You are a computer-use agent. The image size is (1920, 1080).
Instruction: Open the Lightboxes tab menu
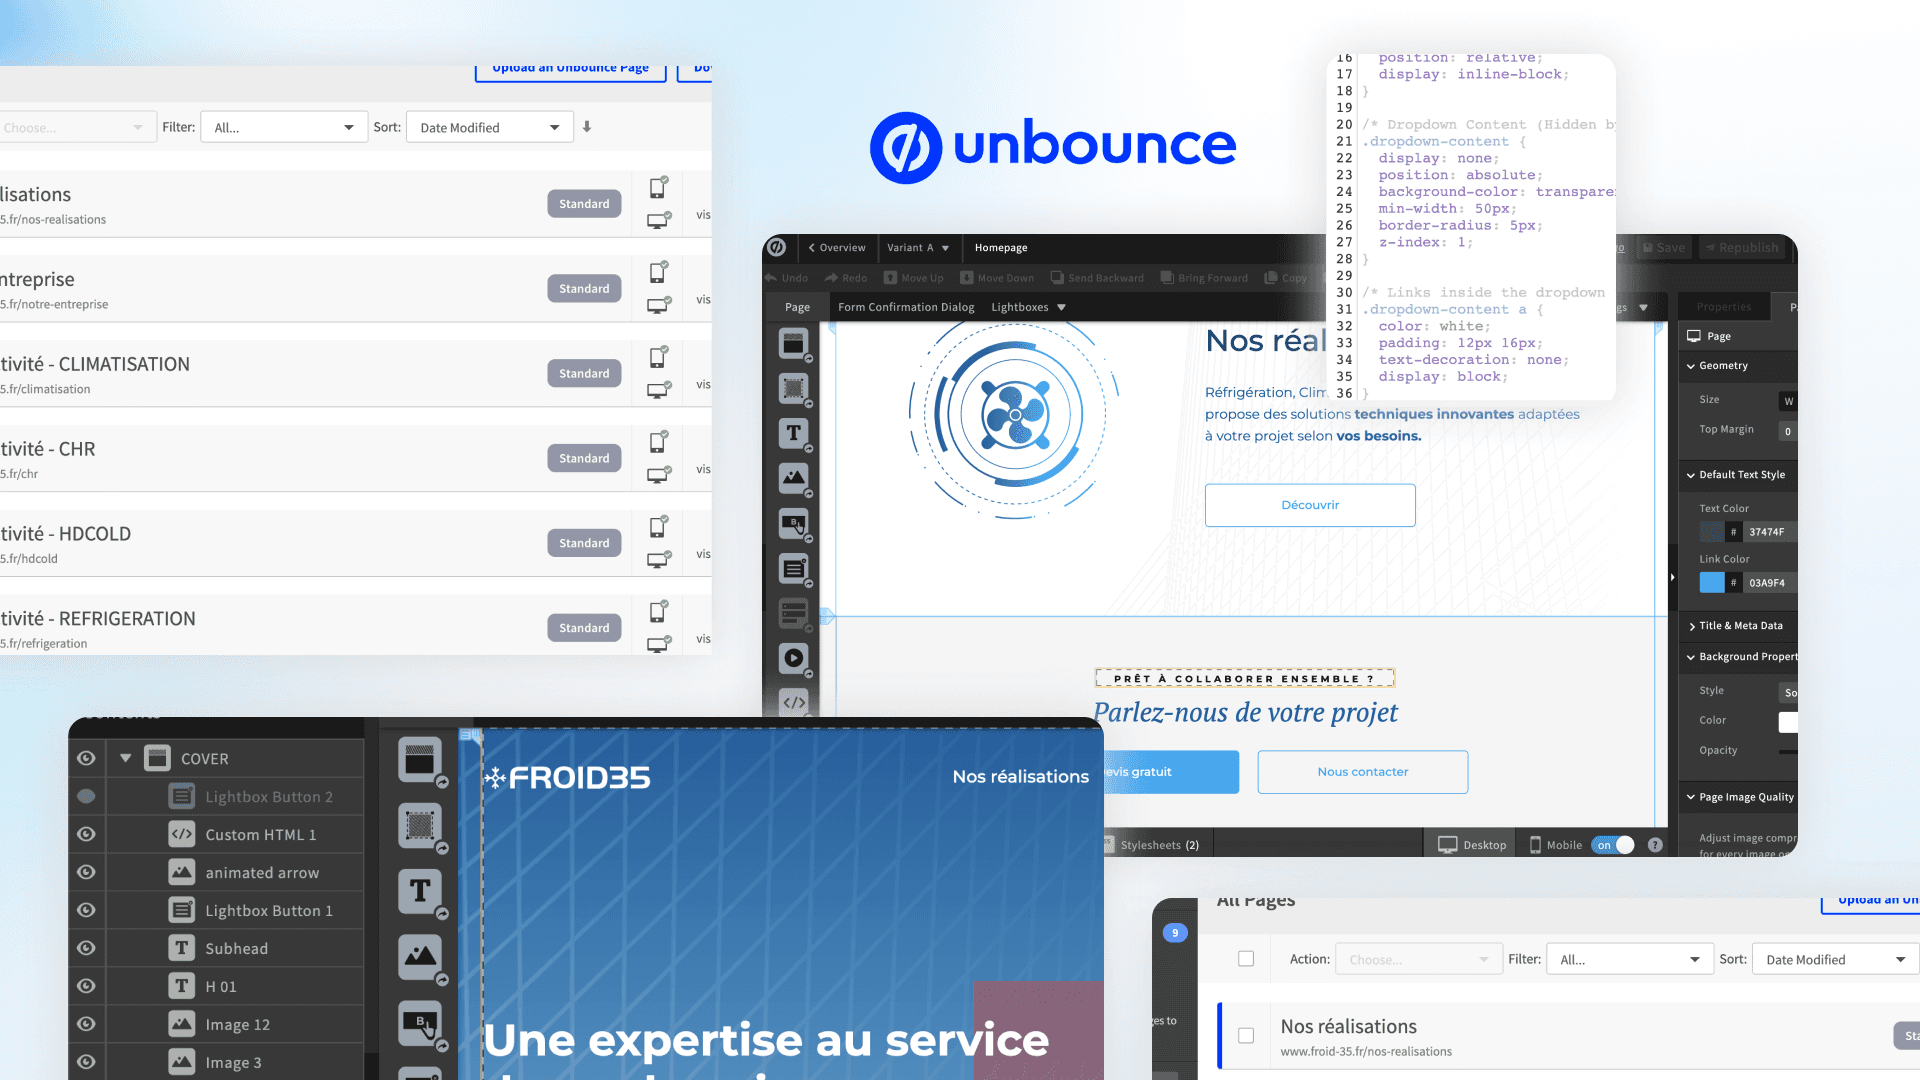pyautogui.click(x=1028, y=307)
